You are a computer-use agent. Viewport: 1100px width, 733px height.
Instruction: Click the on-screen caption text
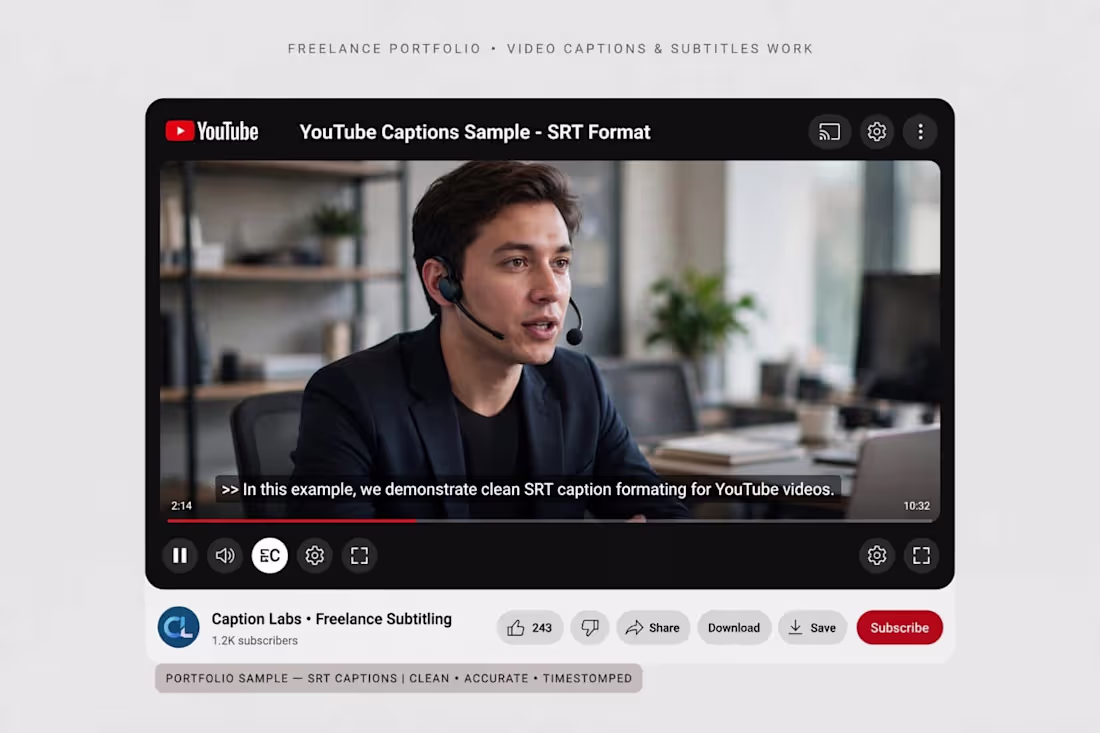(528, 490)
